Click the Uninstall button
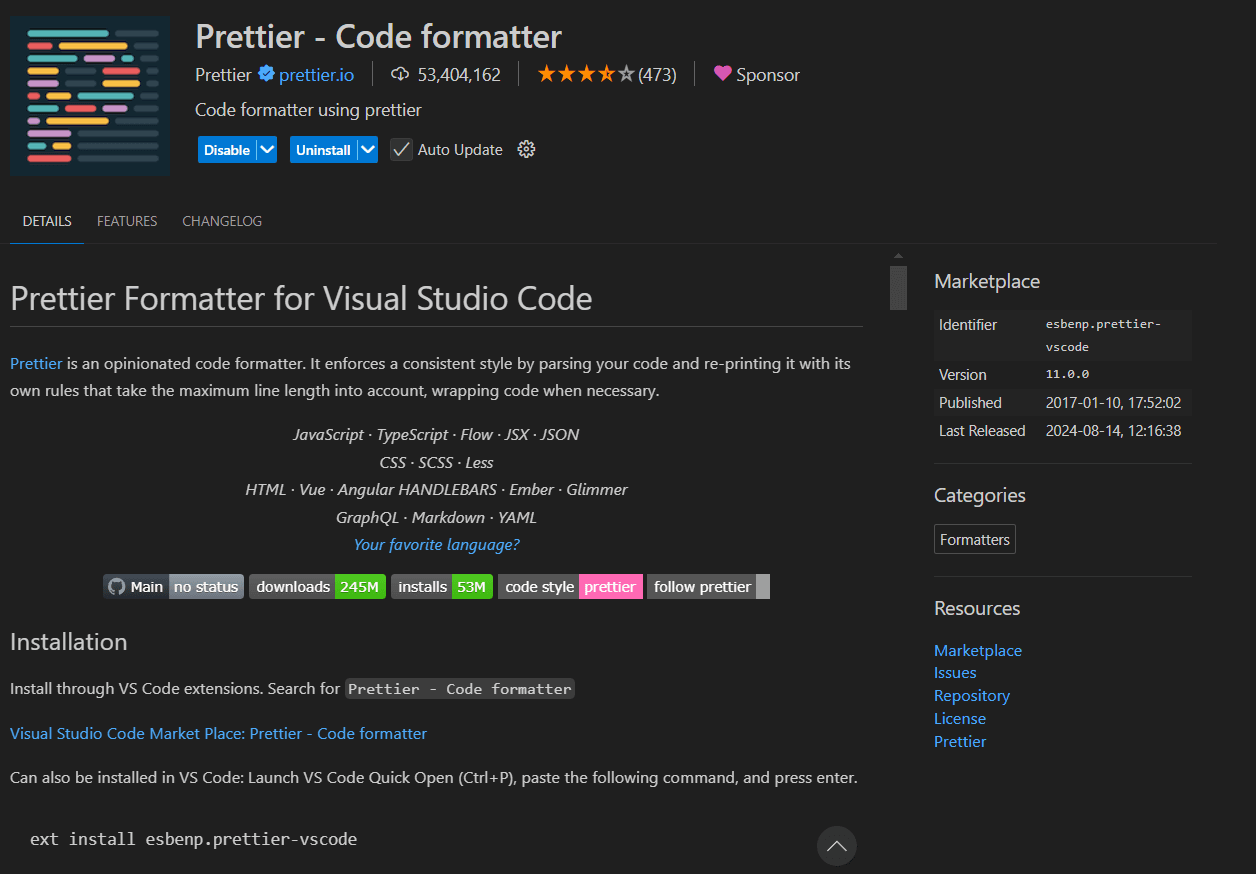 click(x=323, y=150)
